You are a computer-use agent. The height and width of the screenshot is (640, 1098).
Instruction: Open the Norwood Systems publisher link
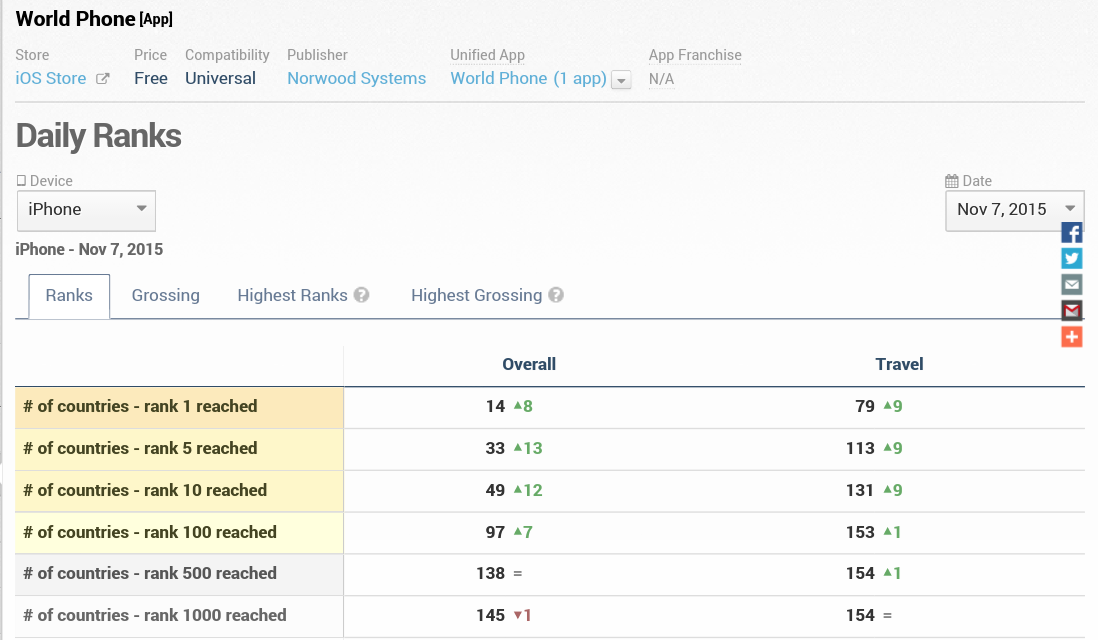356,78
